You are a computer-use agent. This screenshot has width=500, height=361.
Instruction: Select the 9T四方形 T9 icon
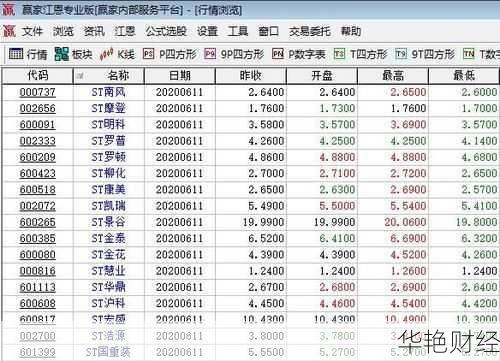(x=401, y=54)
